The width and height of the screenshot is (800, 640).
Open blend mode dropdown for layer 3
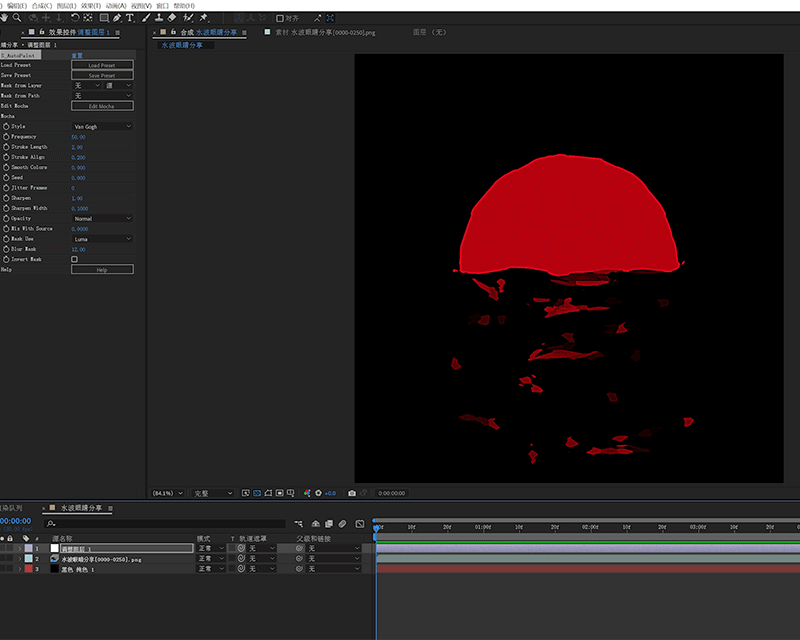pos(211,569)
